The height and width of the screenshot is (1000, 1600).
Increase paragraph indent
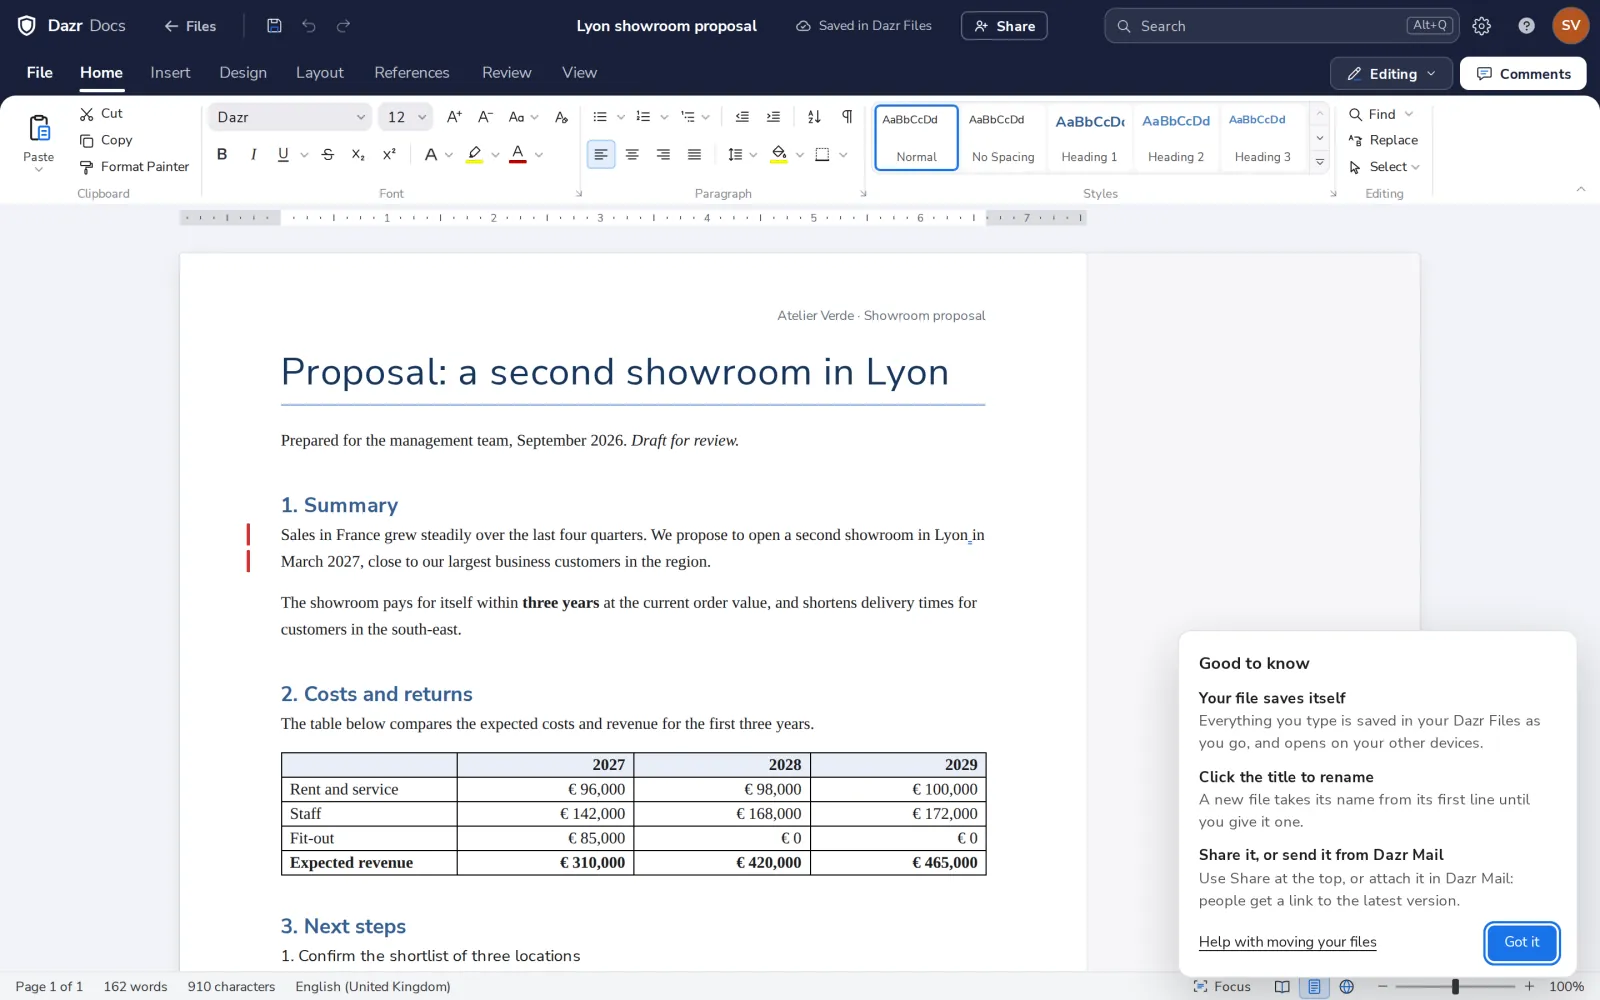(x=773, y=117)
